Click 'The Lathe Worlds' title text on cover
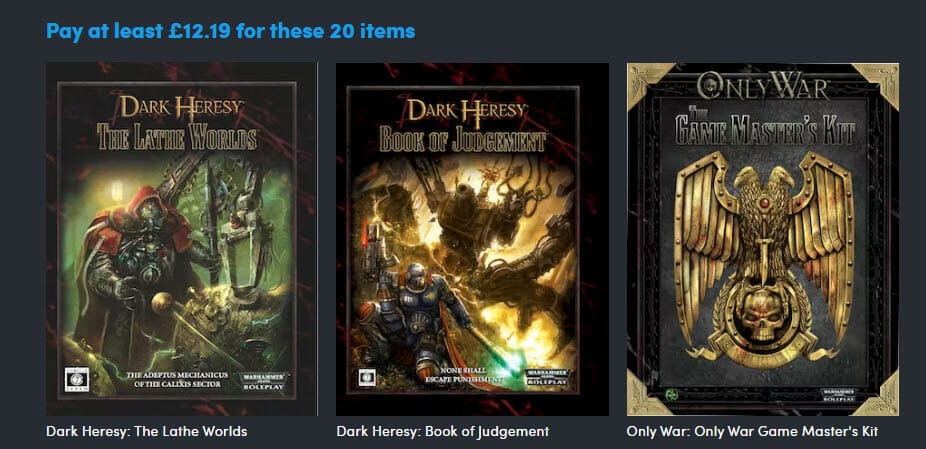Viewport: 926px width, 449px height. [x=177, y=136]
